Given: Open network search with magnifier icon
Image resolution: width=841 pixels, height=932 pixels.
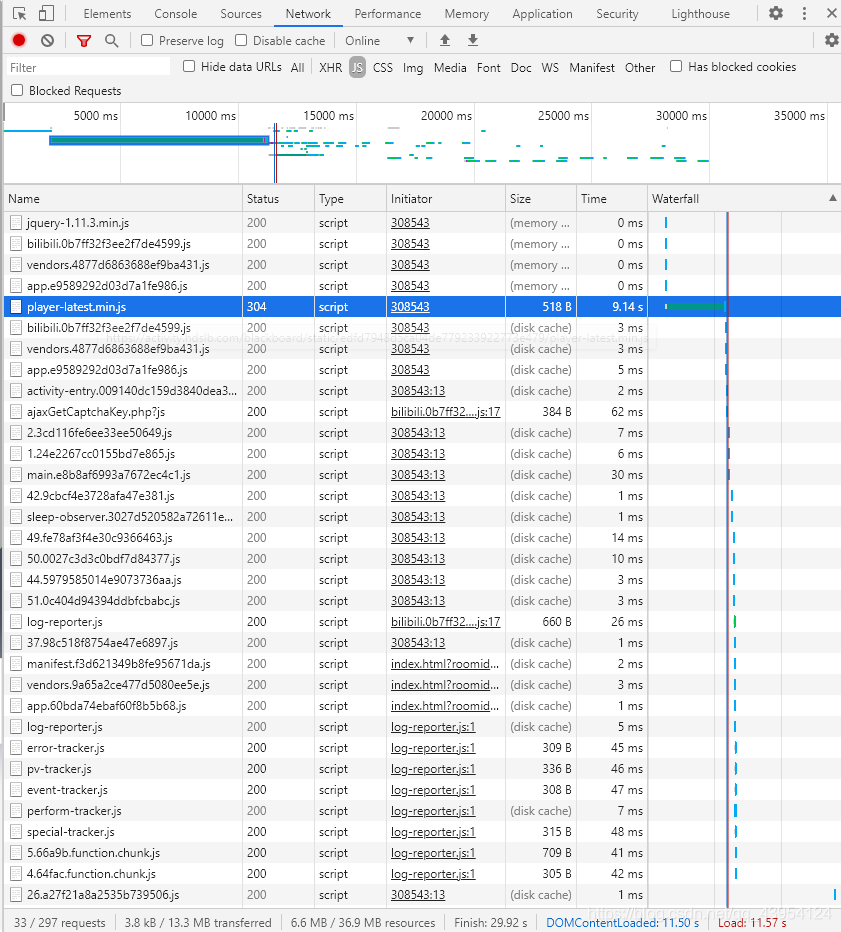Looking at the screenshot, I should pyautogui.click(x=111, y=40).
